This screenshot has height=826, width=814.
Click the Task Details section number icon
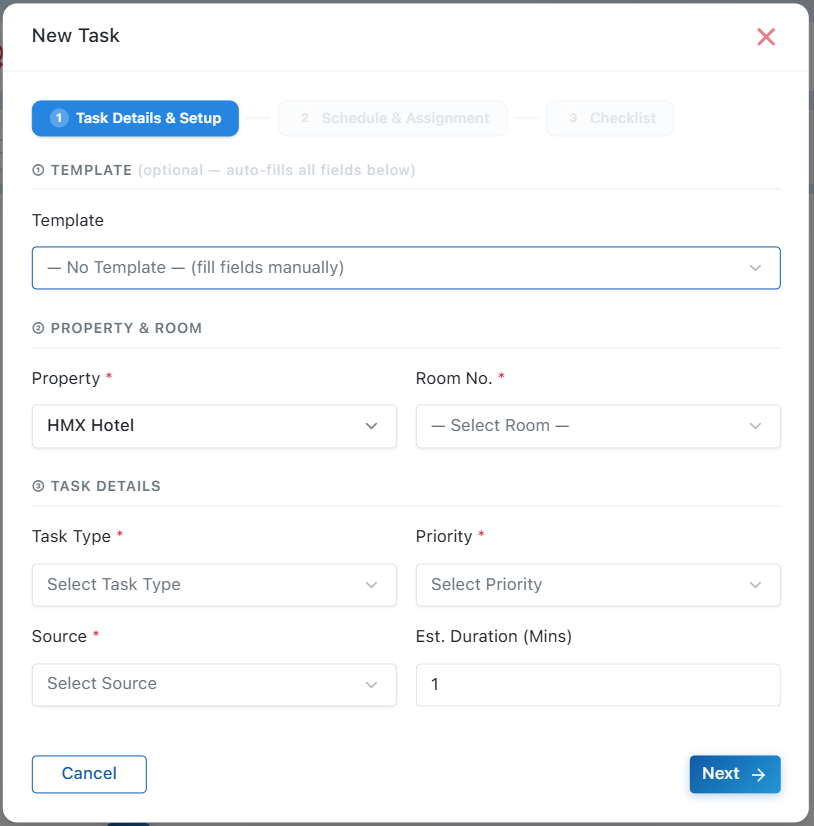(38, 486)
